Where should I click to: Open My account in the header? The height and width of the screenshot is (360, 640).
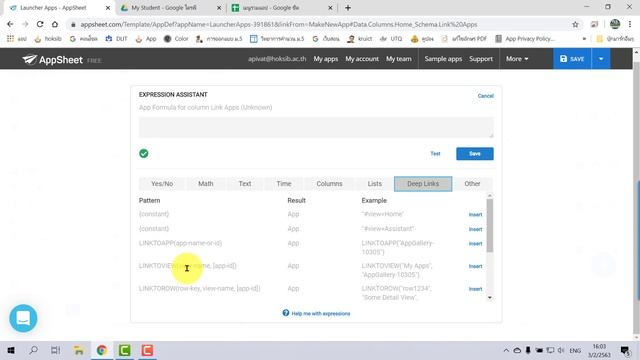(x=362, y=59)
